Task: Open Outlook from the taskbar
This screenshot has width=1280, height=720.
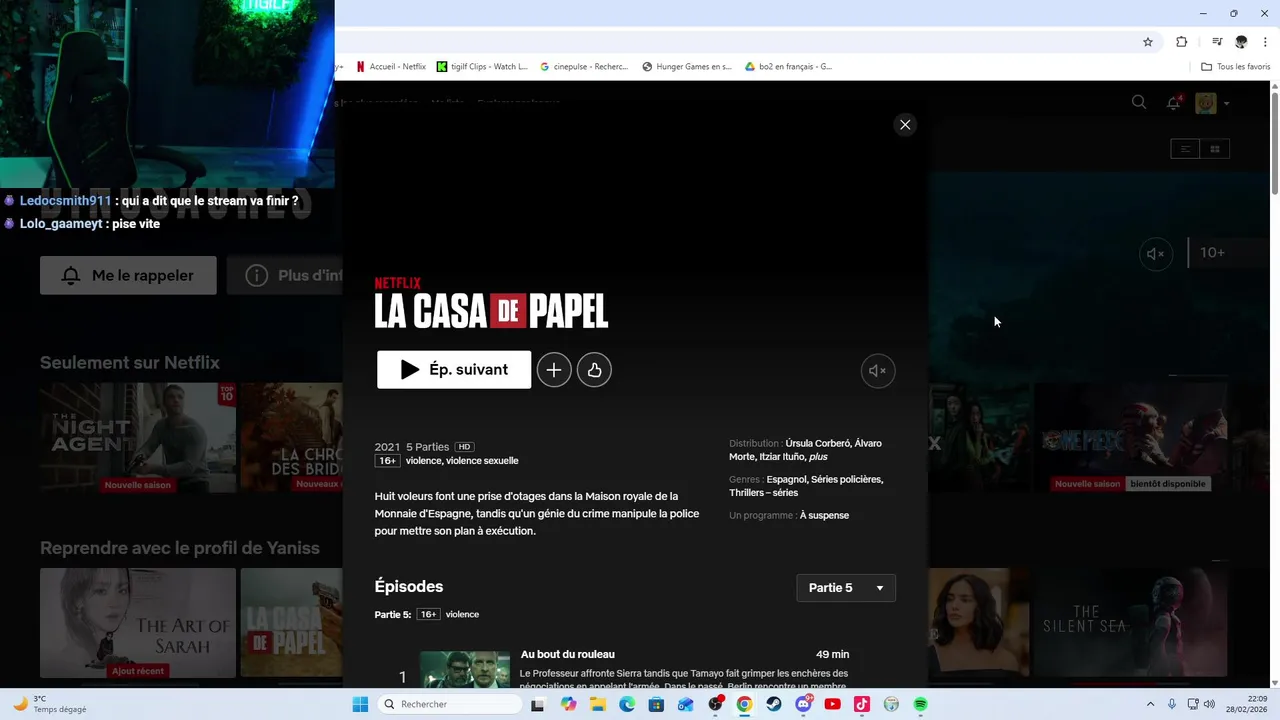Action: click(x=685, y=704)
